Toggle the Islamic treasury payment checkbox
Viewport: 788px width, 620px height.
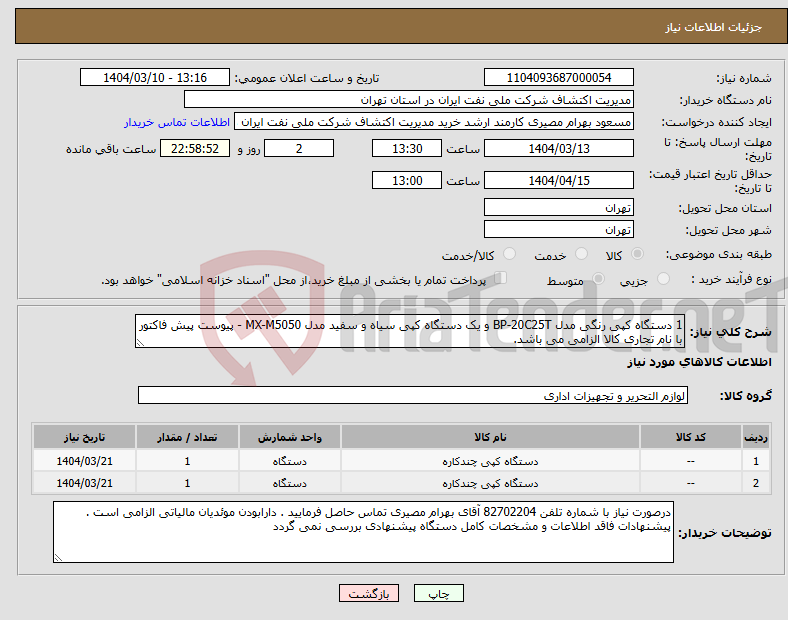click(x=501, y=278)
